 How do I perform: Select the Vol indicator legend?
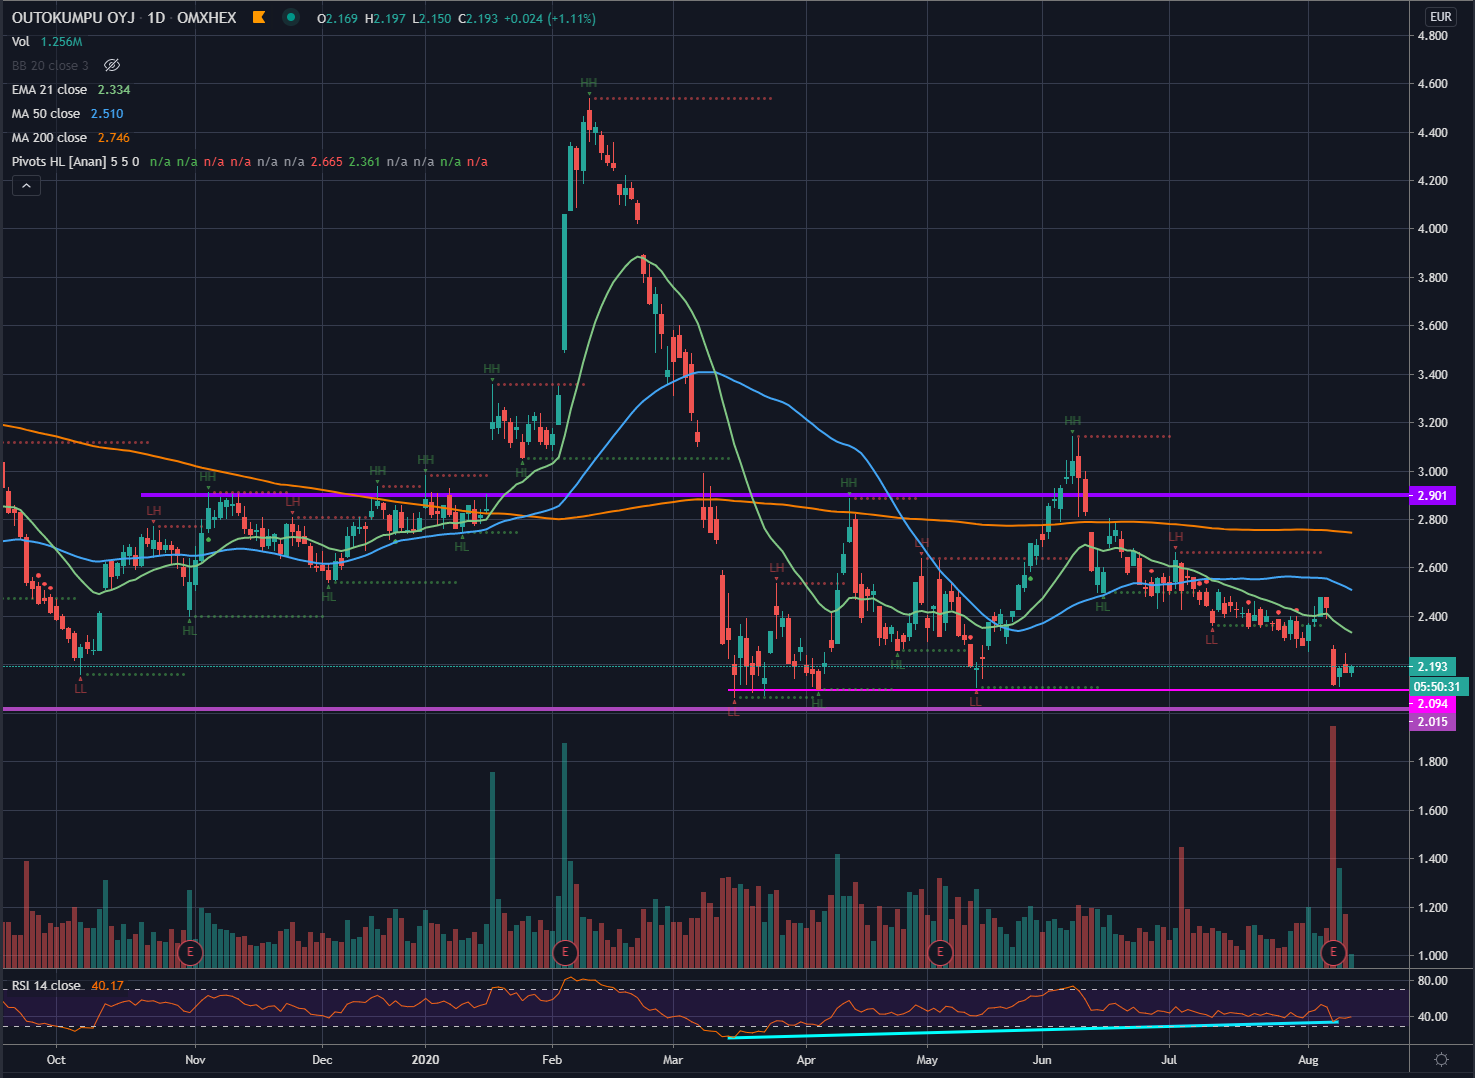(21, 42)
